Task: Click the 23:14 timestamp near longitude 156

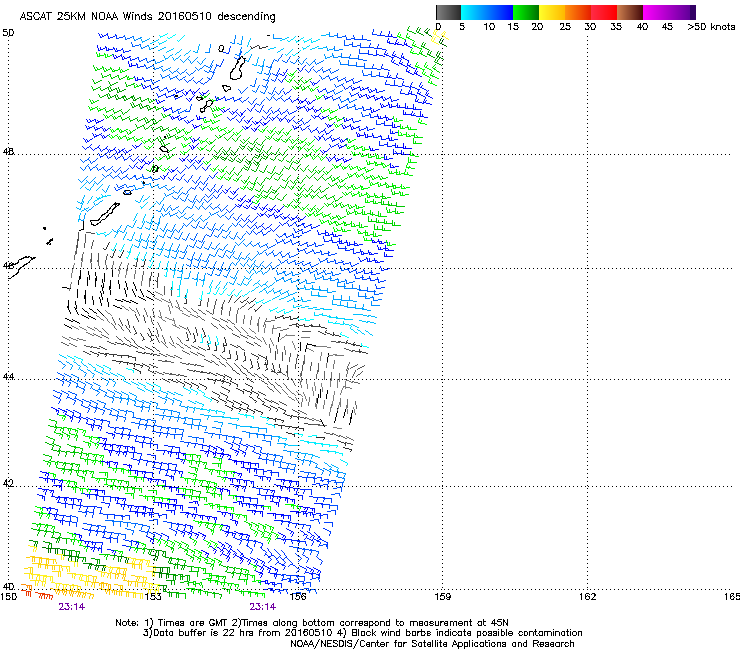Action: pyautogui.click(x=263, y=607)
